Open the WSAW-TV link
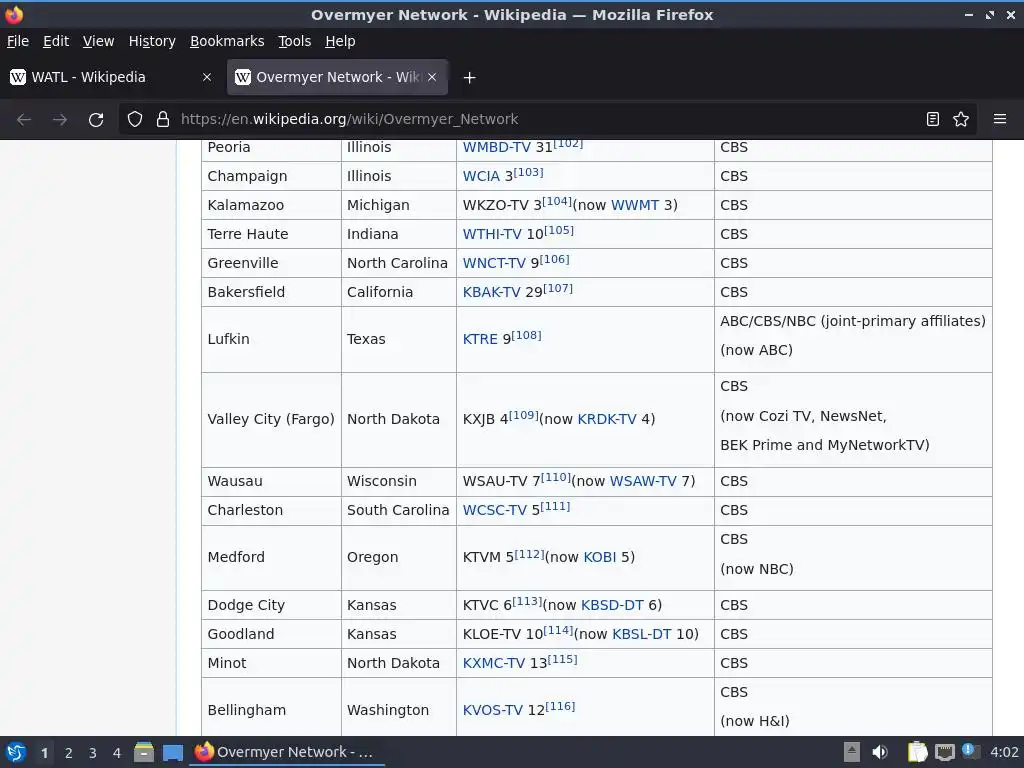Image resolution: width=1024 pixels, height=768 pixels. click(643, 481)
